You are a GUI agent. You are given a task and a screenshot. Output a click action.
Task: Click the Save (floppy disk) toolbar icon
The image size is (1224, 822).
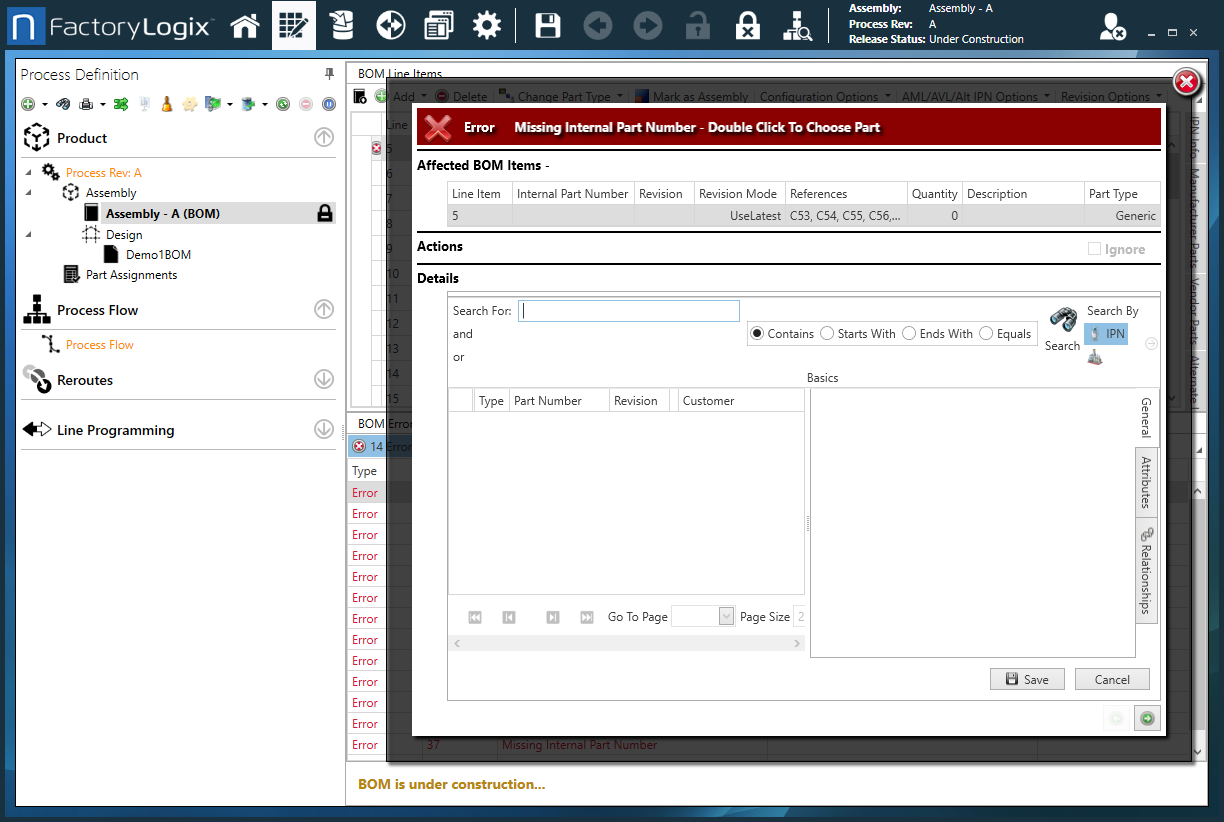point(547,25)
